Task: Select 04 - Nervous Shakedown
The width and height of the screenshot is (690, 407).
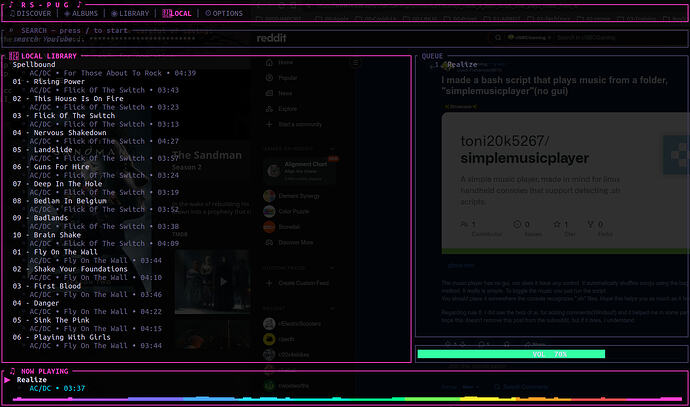Action: coord(59,133)
